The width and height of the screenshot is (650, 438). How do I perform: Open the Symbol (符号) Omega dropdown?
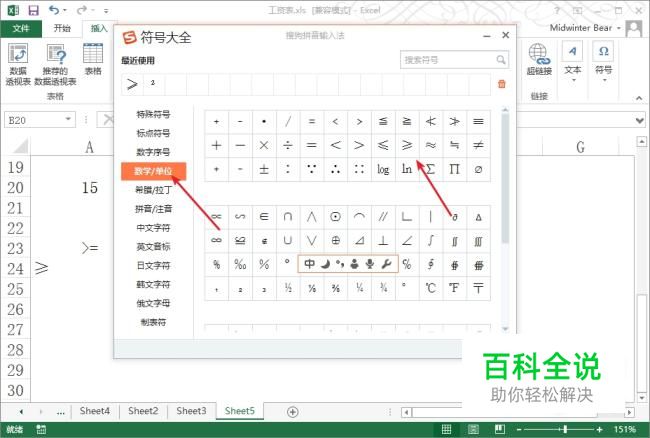(x=603, y=61)
